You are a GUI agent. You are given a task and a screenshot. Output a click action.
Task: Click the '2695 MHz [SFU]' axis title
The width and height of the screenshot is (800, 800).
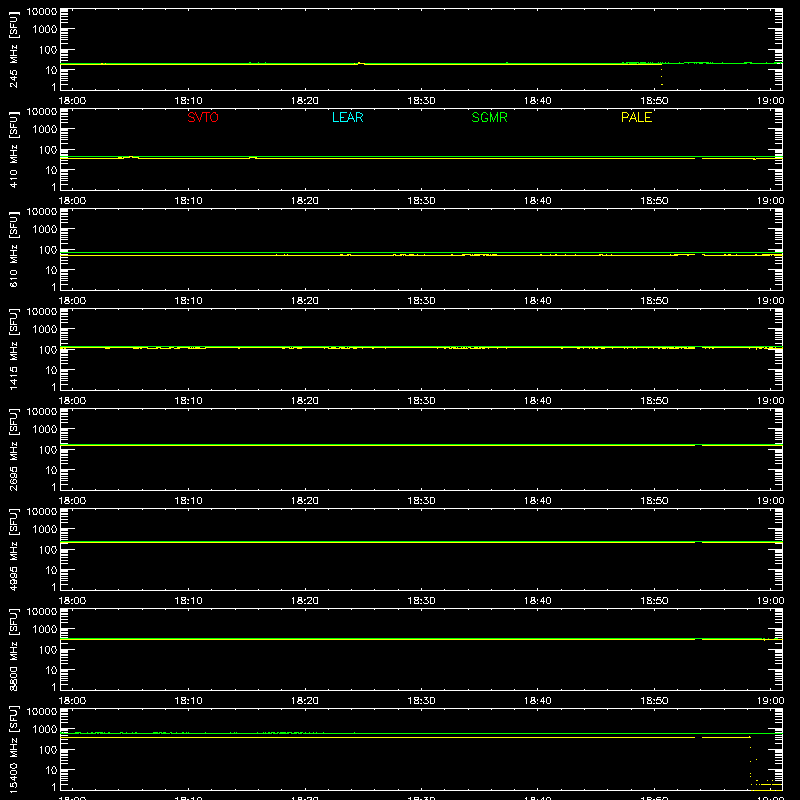point(14,449)
